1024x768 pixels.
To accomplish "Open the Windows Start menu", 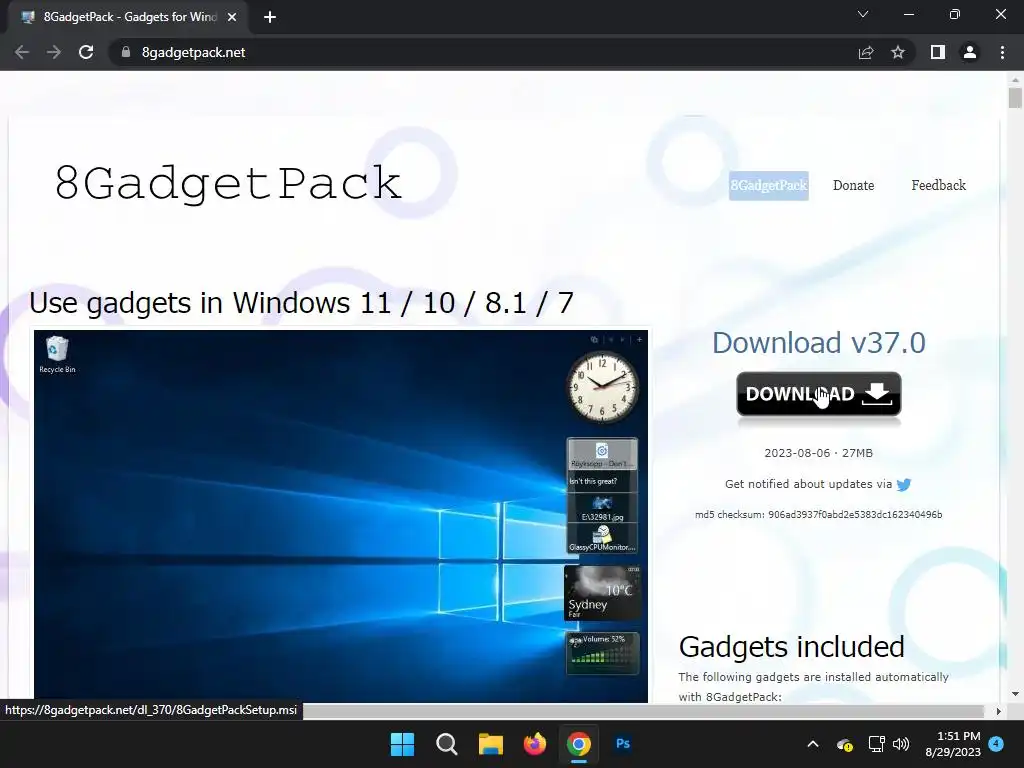I will (x=402, y=744).
